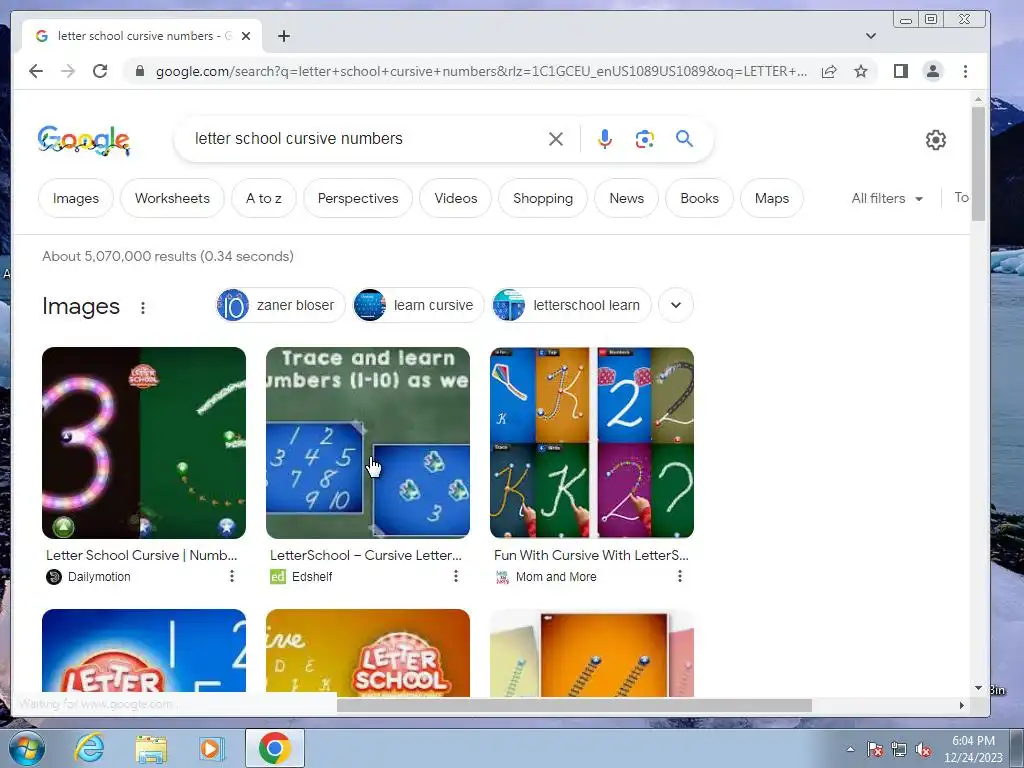Viewport: 1024px width, 768px height.
Task: Open the blue Letter logo thumbnail
Action: click(144, 652)
